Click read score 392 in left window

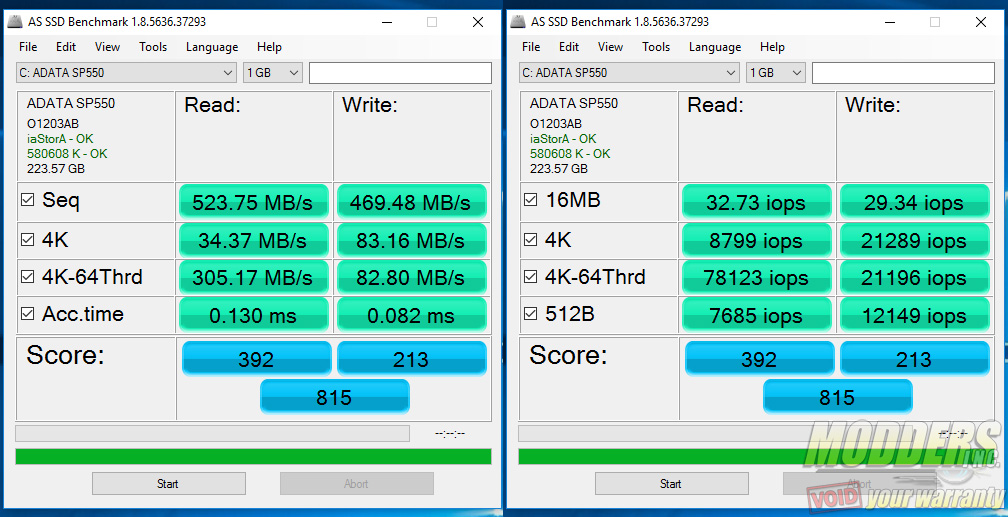point(256,358)
